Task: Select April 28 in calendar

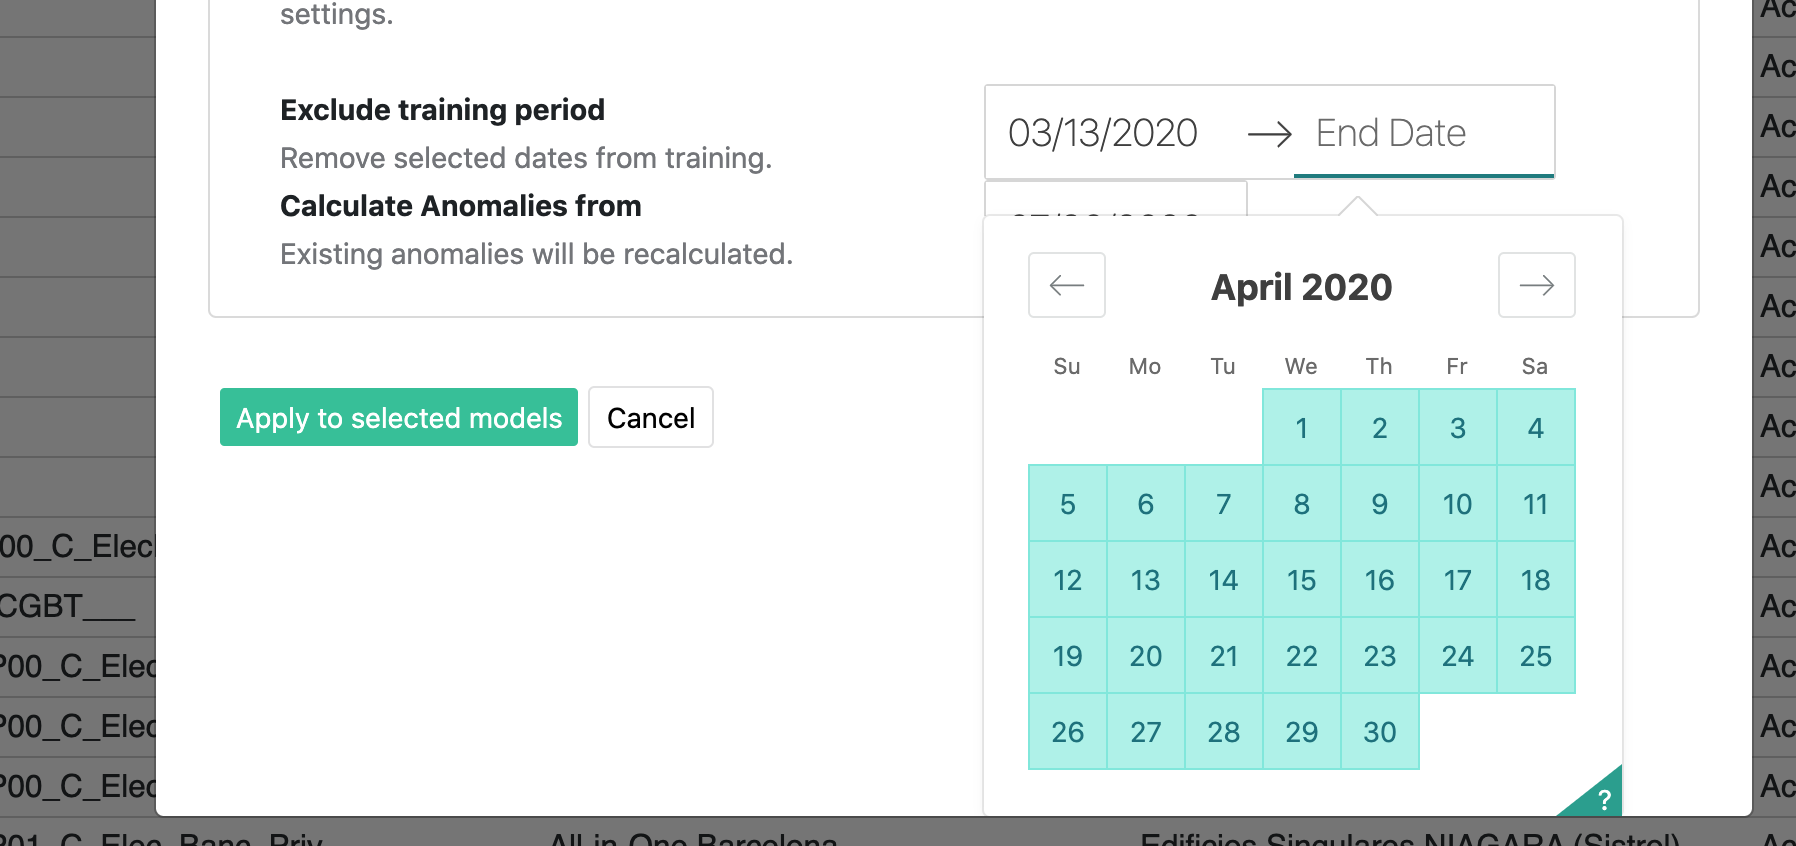Action: (x=1224, y=731)
